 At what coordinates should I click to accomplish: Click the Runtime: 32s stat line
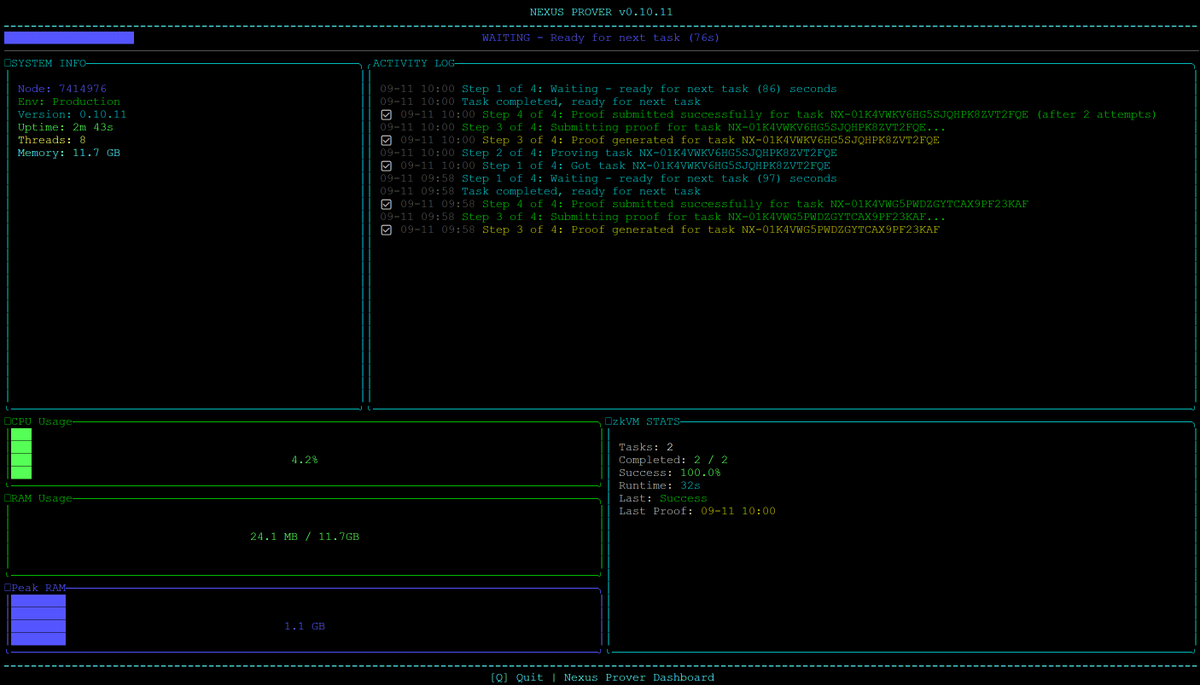pos(659,486)
